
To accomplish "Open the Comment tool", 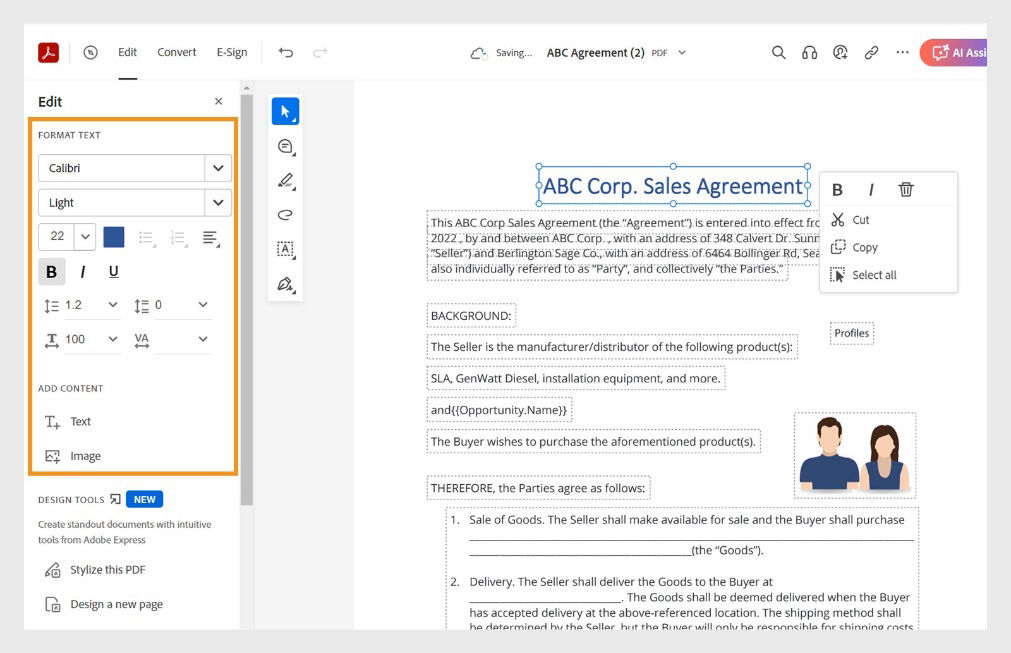I will [285, 146].
